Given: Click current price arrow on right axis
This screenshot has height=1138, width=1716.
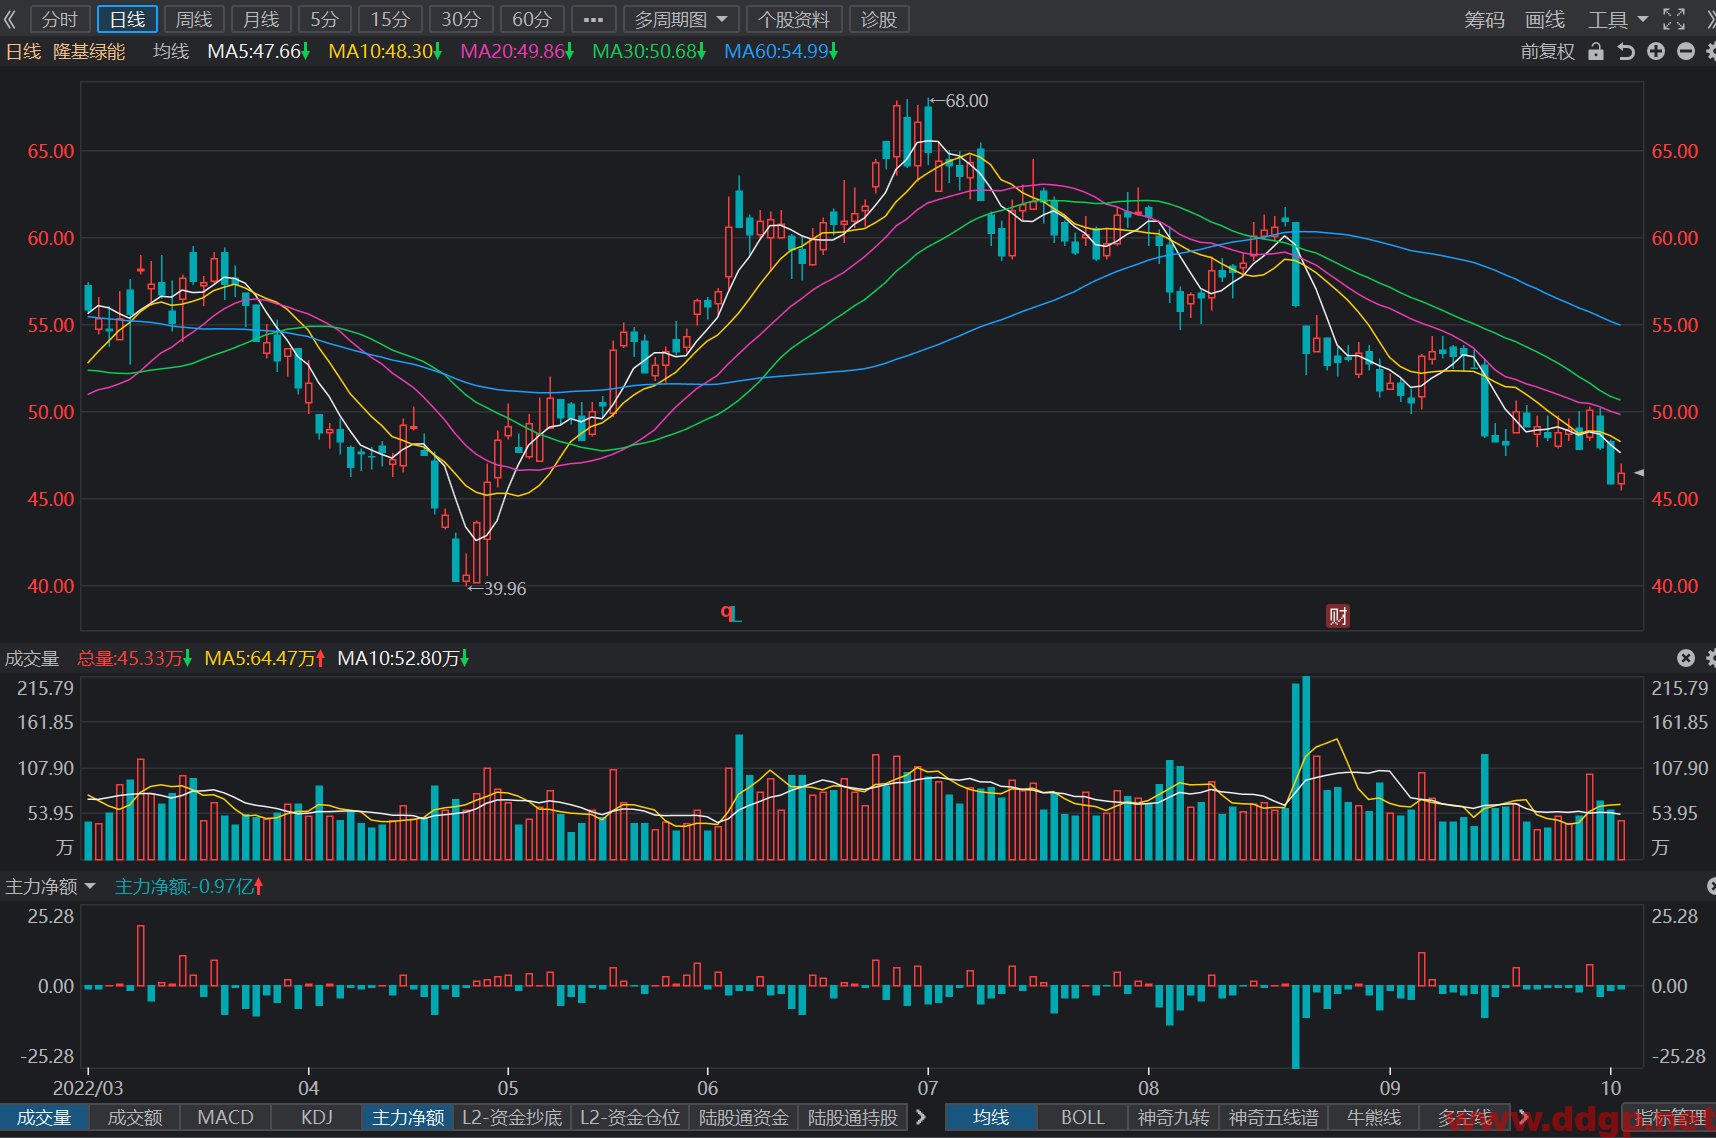Looking at the screenshot, I should [1639, 472].
